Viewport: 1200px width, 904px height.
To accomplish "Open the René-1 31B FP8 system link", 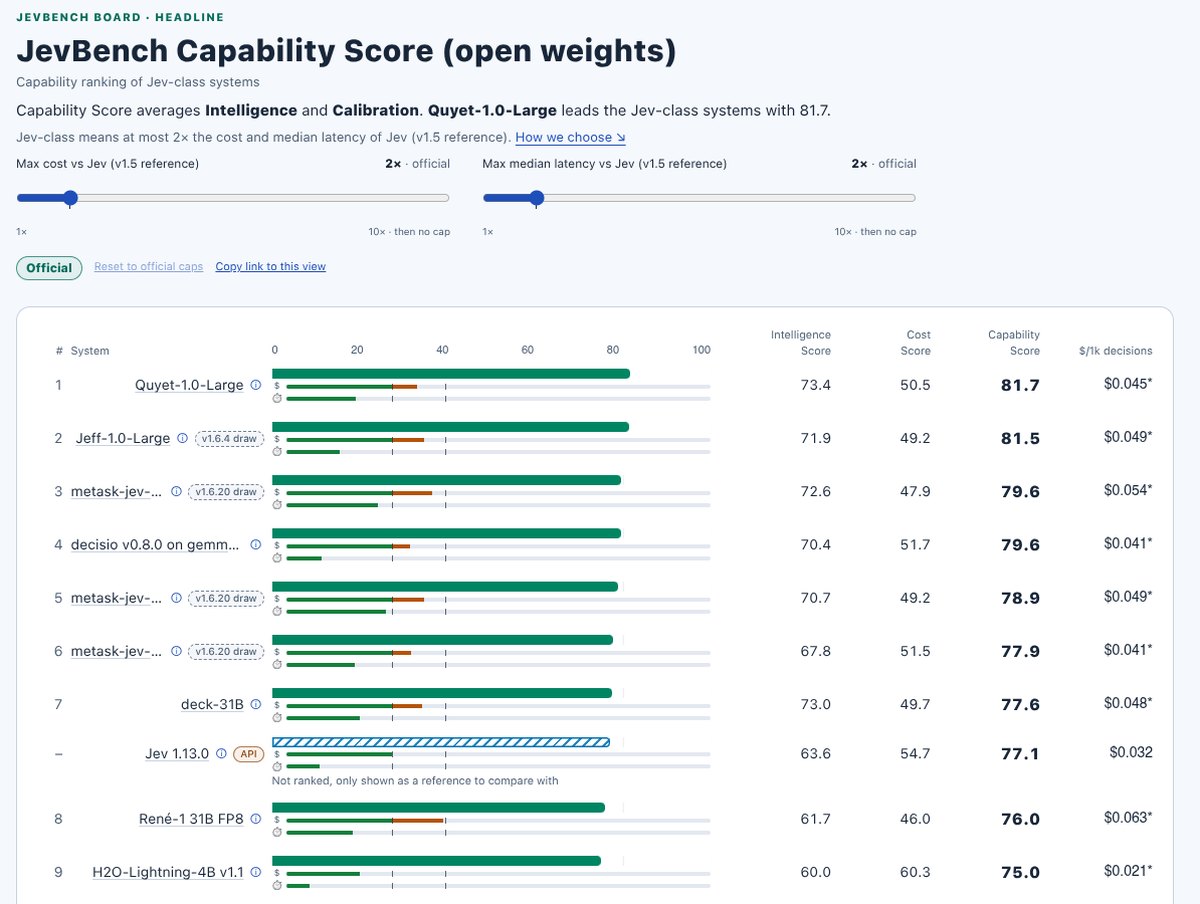I will tap(191, 819).
